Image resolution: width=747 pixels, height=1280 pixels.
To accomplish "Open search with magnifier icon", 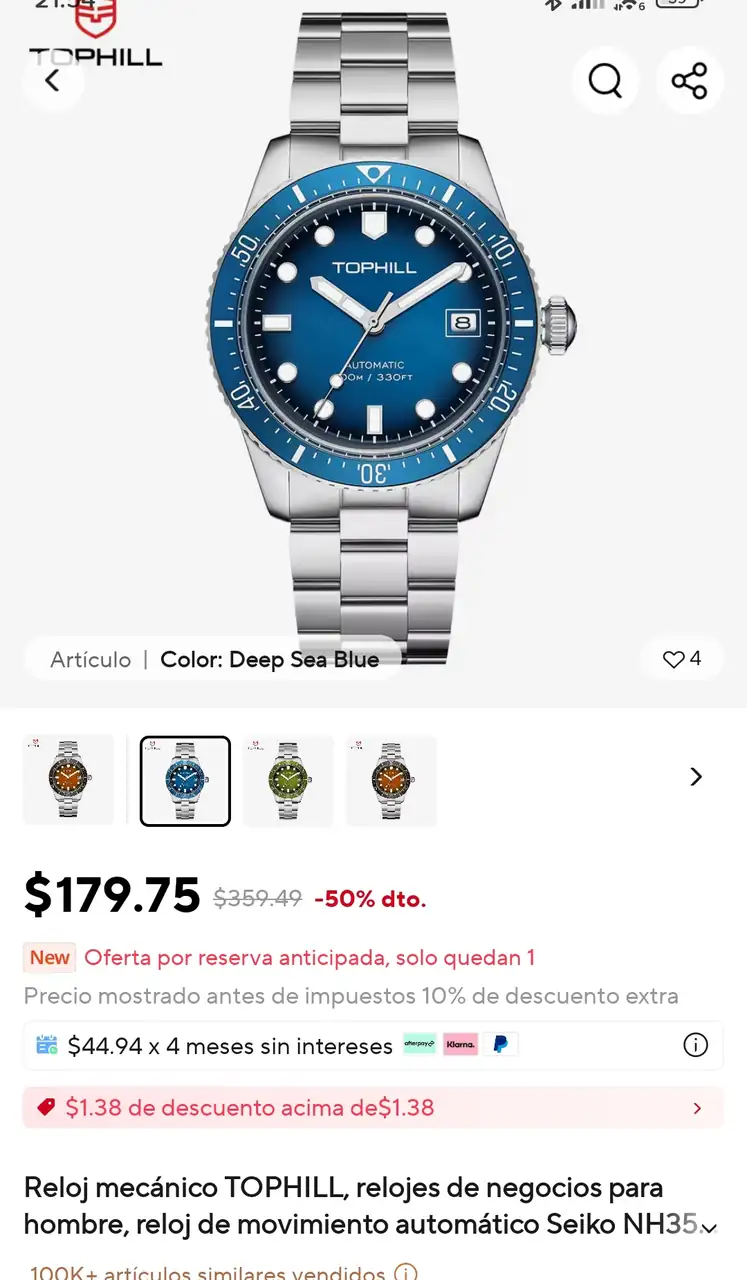I will pos(605,80).
